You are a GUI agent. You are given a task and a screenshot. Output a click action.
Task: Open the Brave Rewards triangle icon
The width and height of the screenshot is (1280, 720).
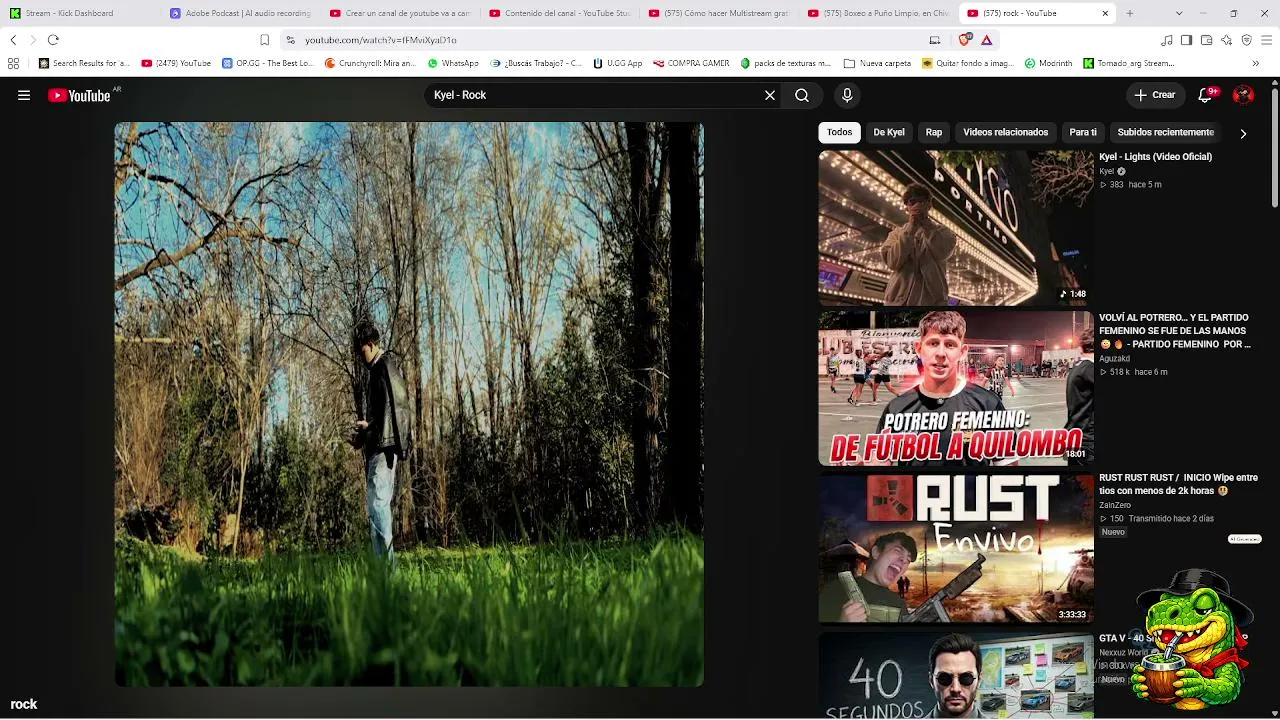[987, 40]
